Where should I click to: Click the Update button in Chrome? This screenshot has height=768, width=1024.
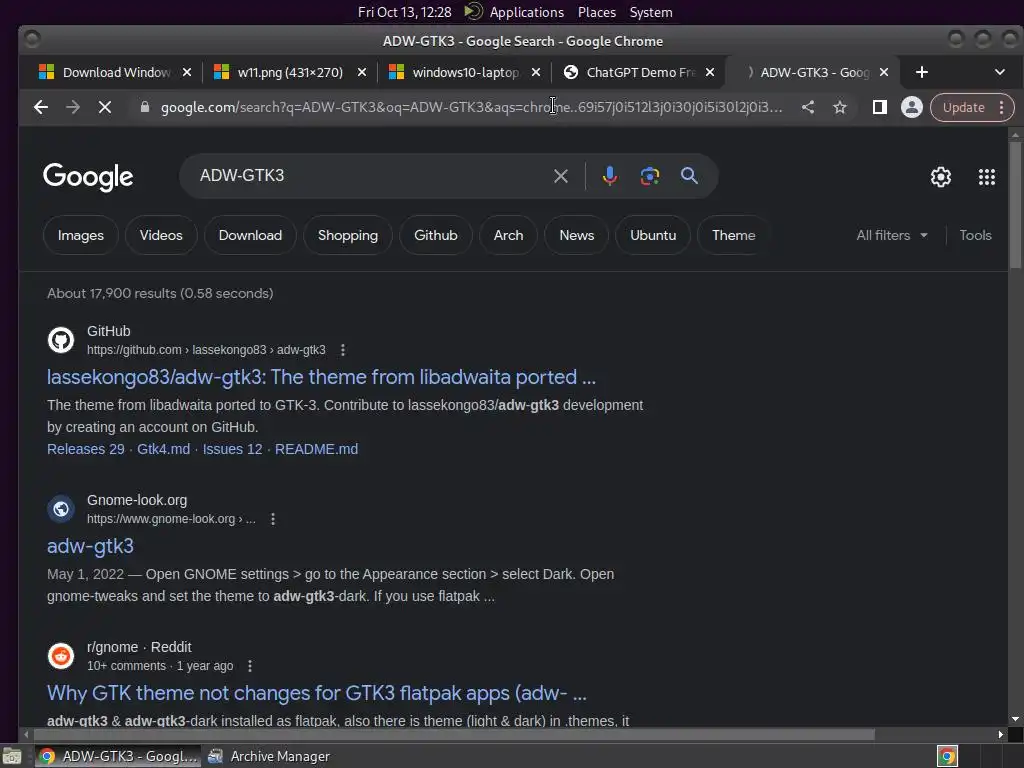coord(963,108)
